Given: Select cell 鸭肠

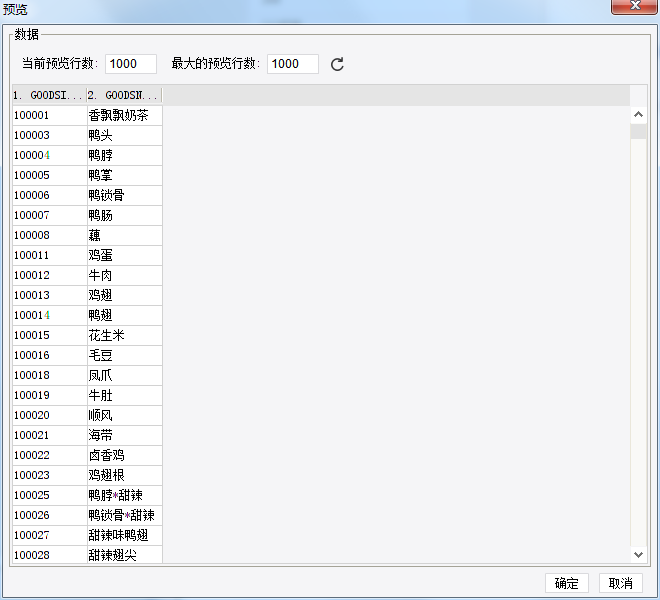Looking at the screenshot, I should pyautogui.click(x=125, y=215).
